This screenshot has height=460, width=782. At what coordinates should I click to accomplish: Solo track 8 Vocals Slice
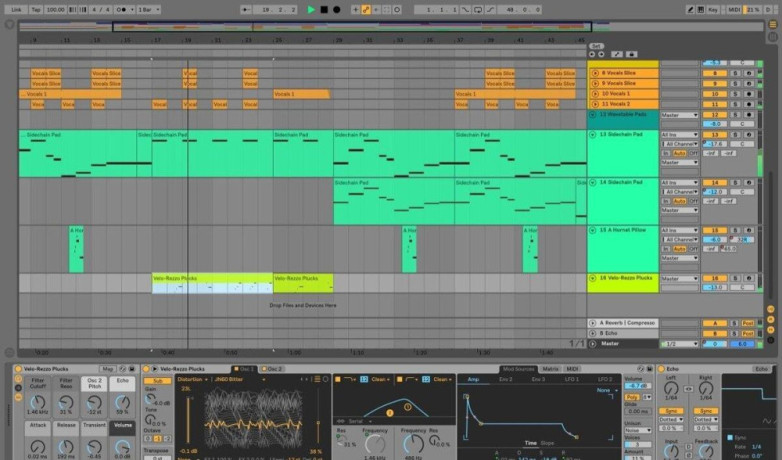pos(735,73)
